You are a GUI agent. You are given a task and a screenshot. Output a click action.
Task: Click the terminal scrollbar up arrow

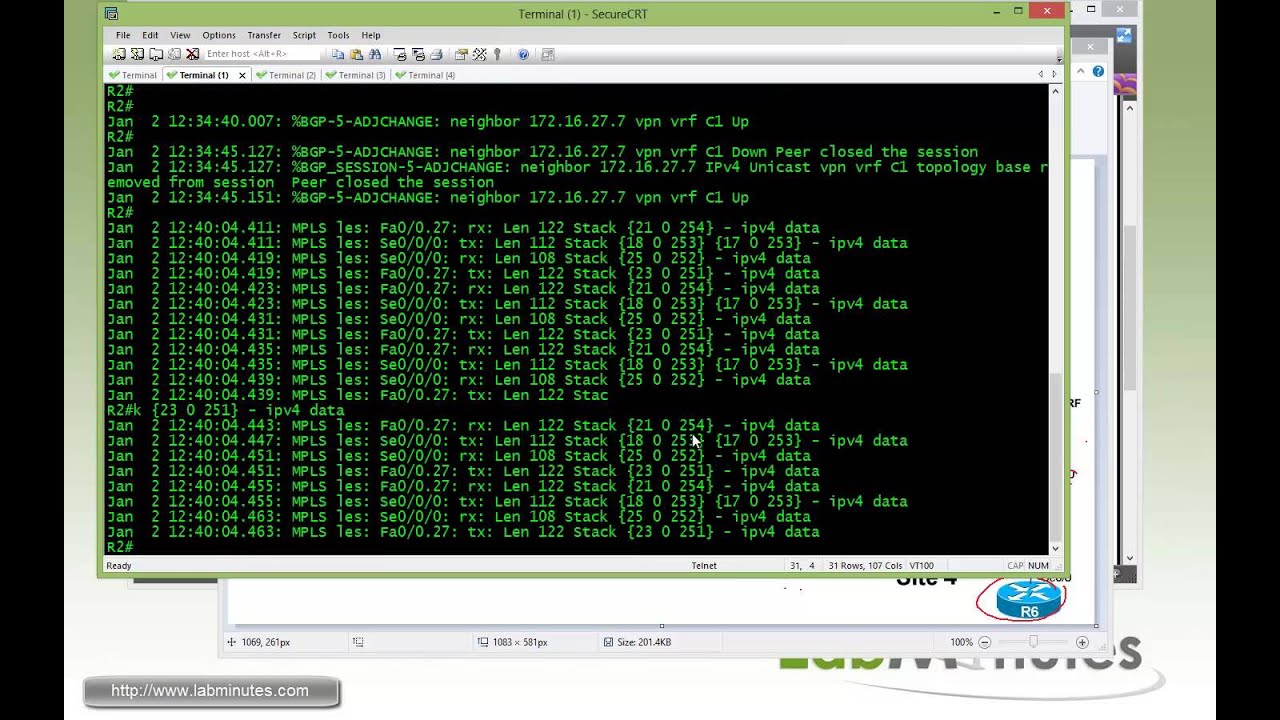pyautogui.click(x=1055, y=91)
